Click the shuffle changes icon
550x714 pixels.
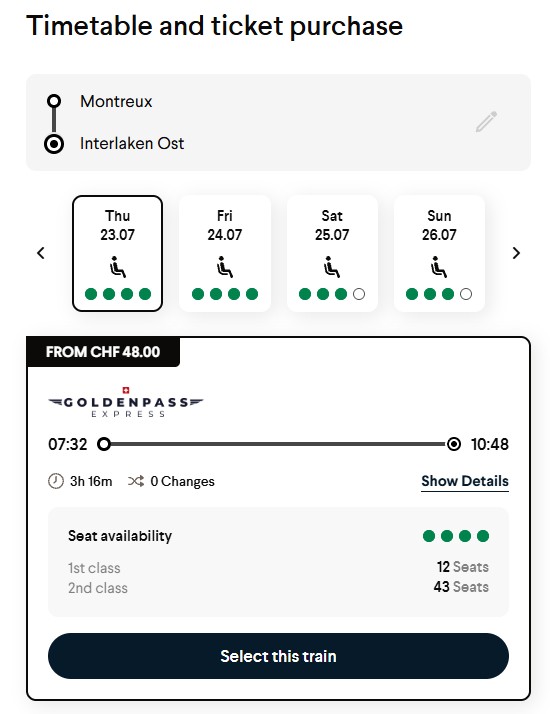pos(136,481)
